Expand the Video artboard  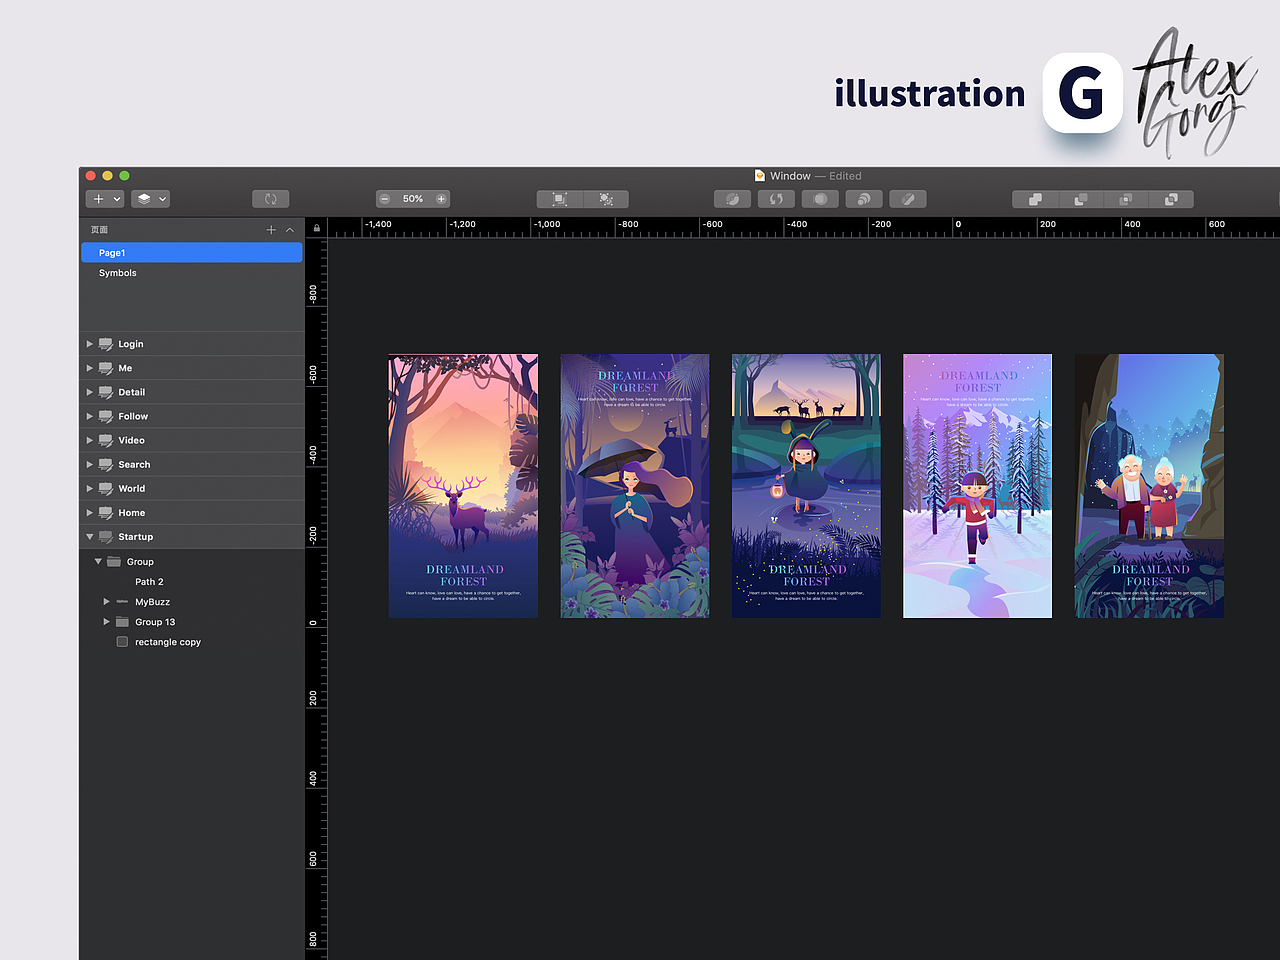coord(89,440)
